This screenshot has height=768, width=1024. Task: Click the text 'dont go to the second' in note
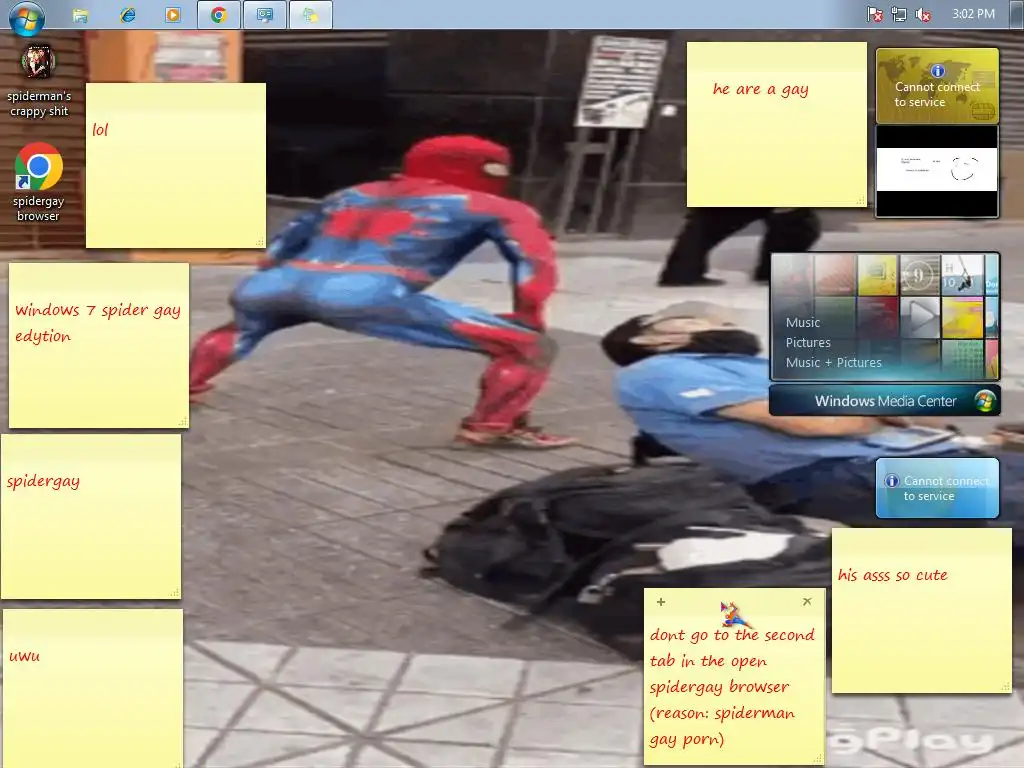[732, 635]
